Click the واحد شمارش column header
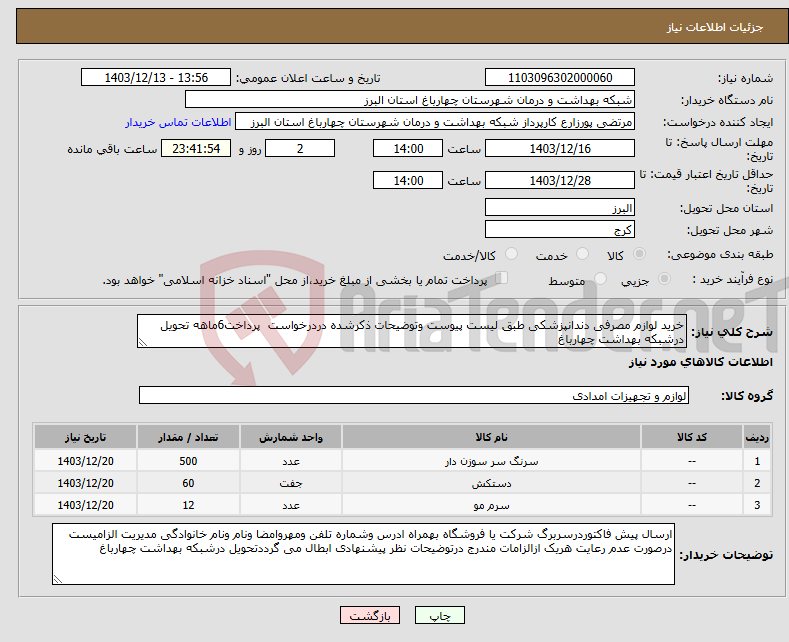The image size is (789, 642). pos(291,437)
